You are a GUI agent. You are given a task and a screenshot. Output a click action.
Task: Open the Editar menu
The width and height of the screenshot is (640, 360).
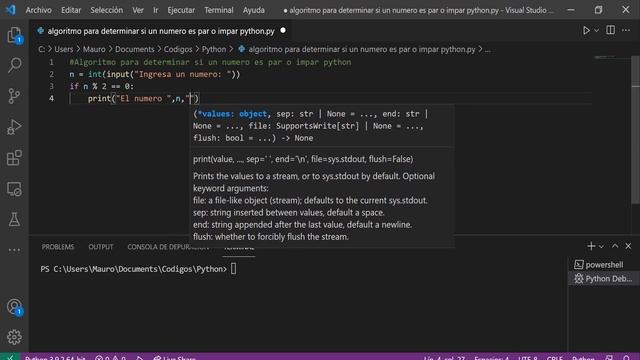coord(71,10)
